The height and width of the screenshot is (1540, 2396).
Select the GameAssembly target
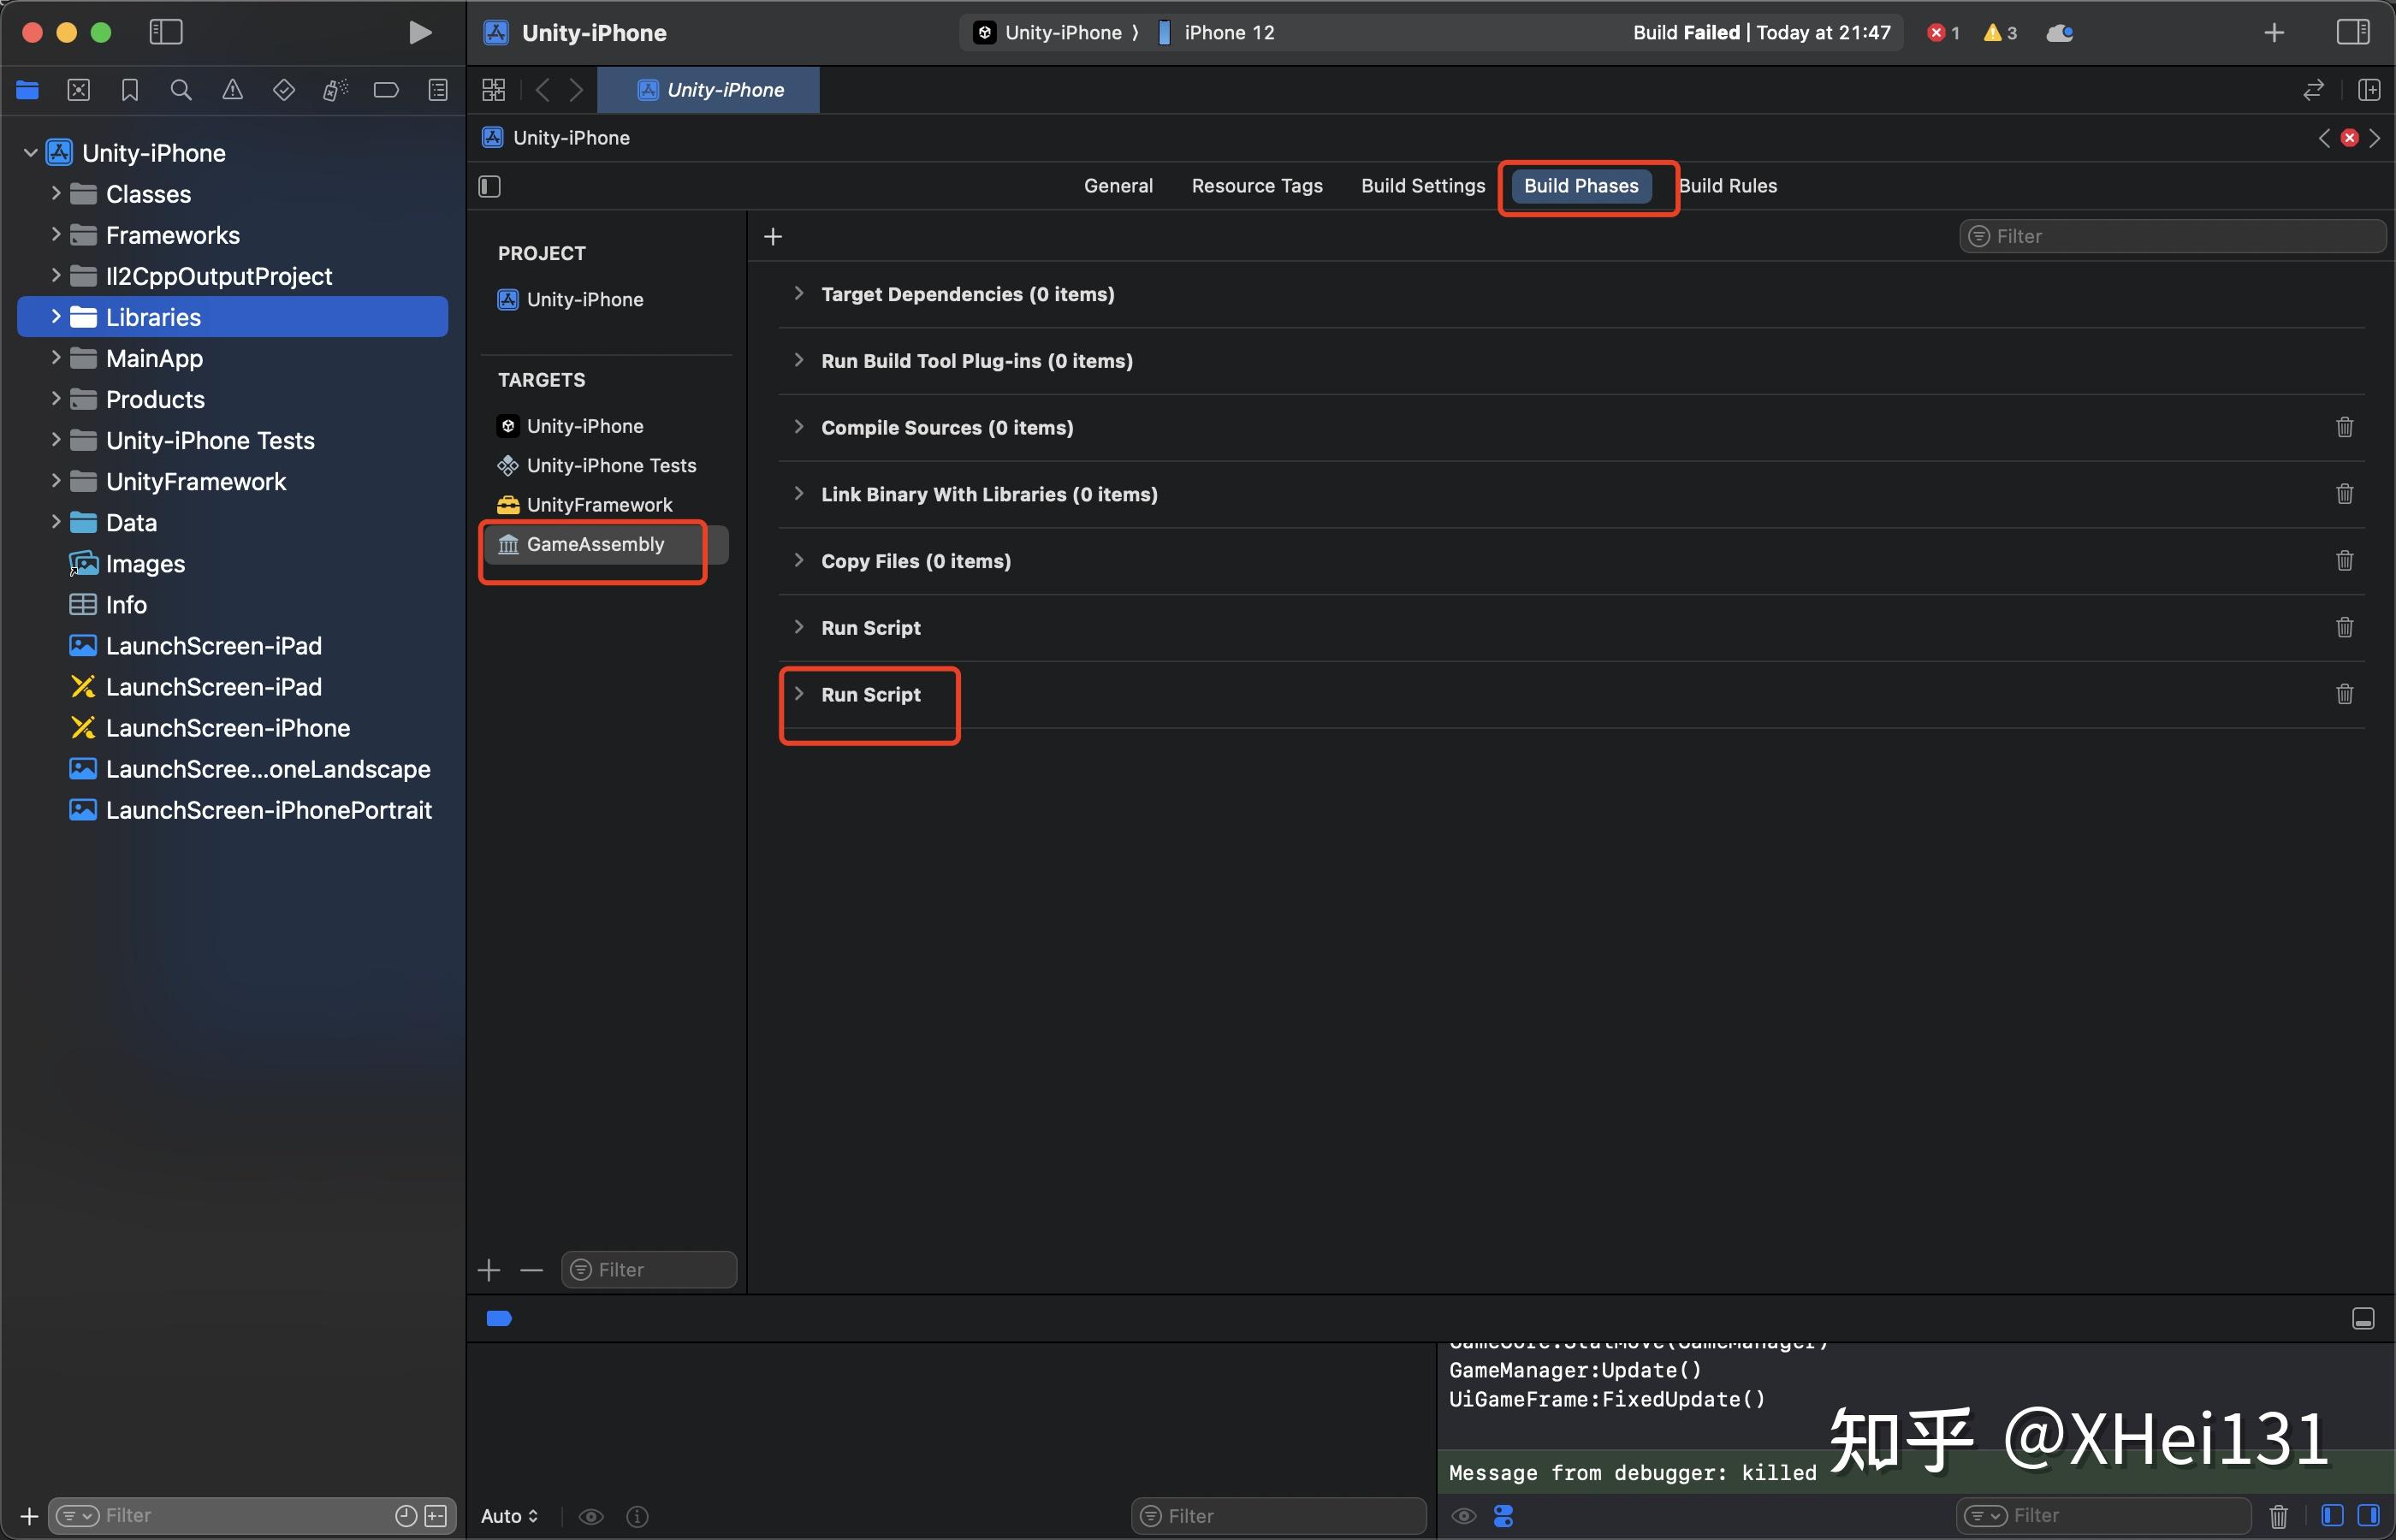click(x=595, y=544)
